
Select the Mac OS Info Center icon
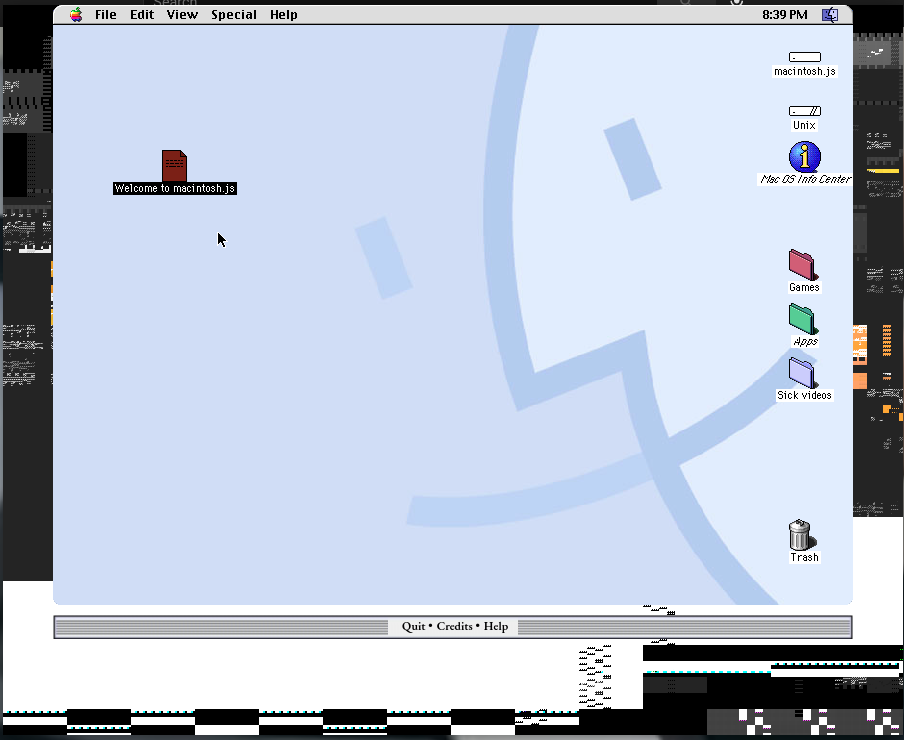tap(805, 157)
